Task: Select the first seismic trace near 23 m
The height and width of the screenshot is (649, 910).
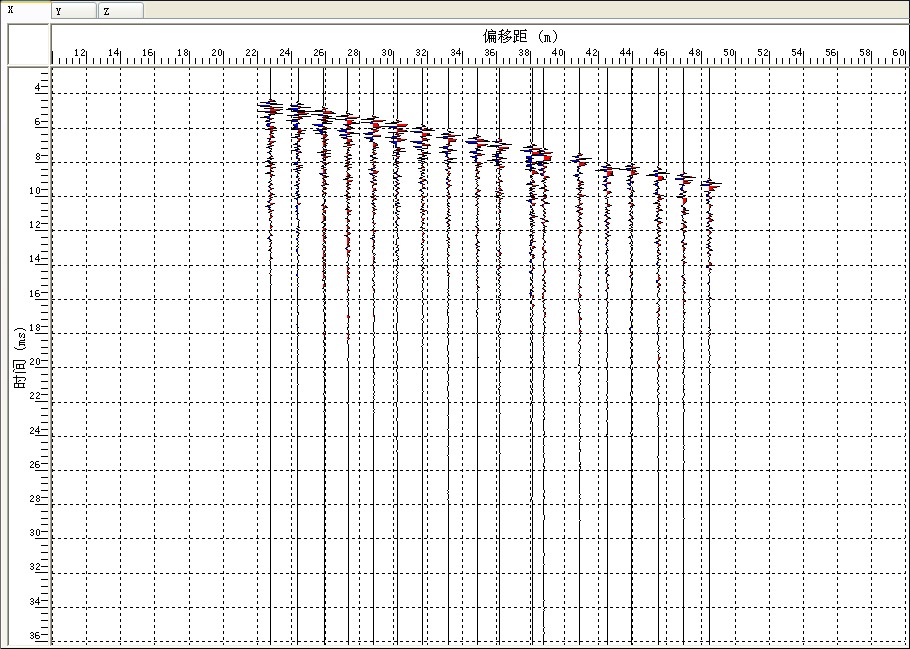Action: coord(270,355)
